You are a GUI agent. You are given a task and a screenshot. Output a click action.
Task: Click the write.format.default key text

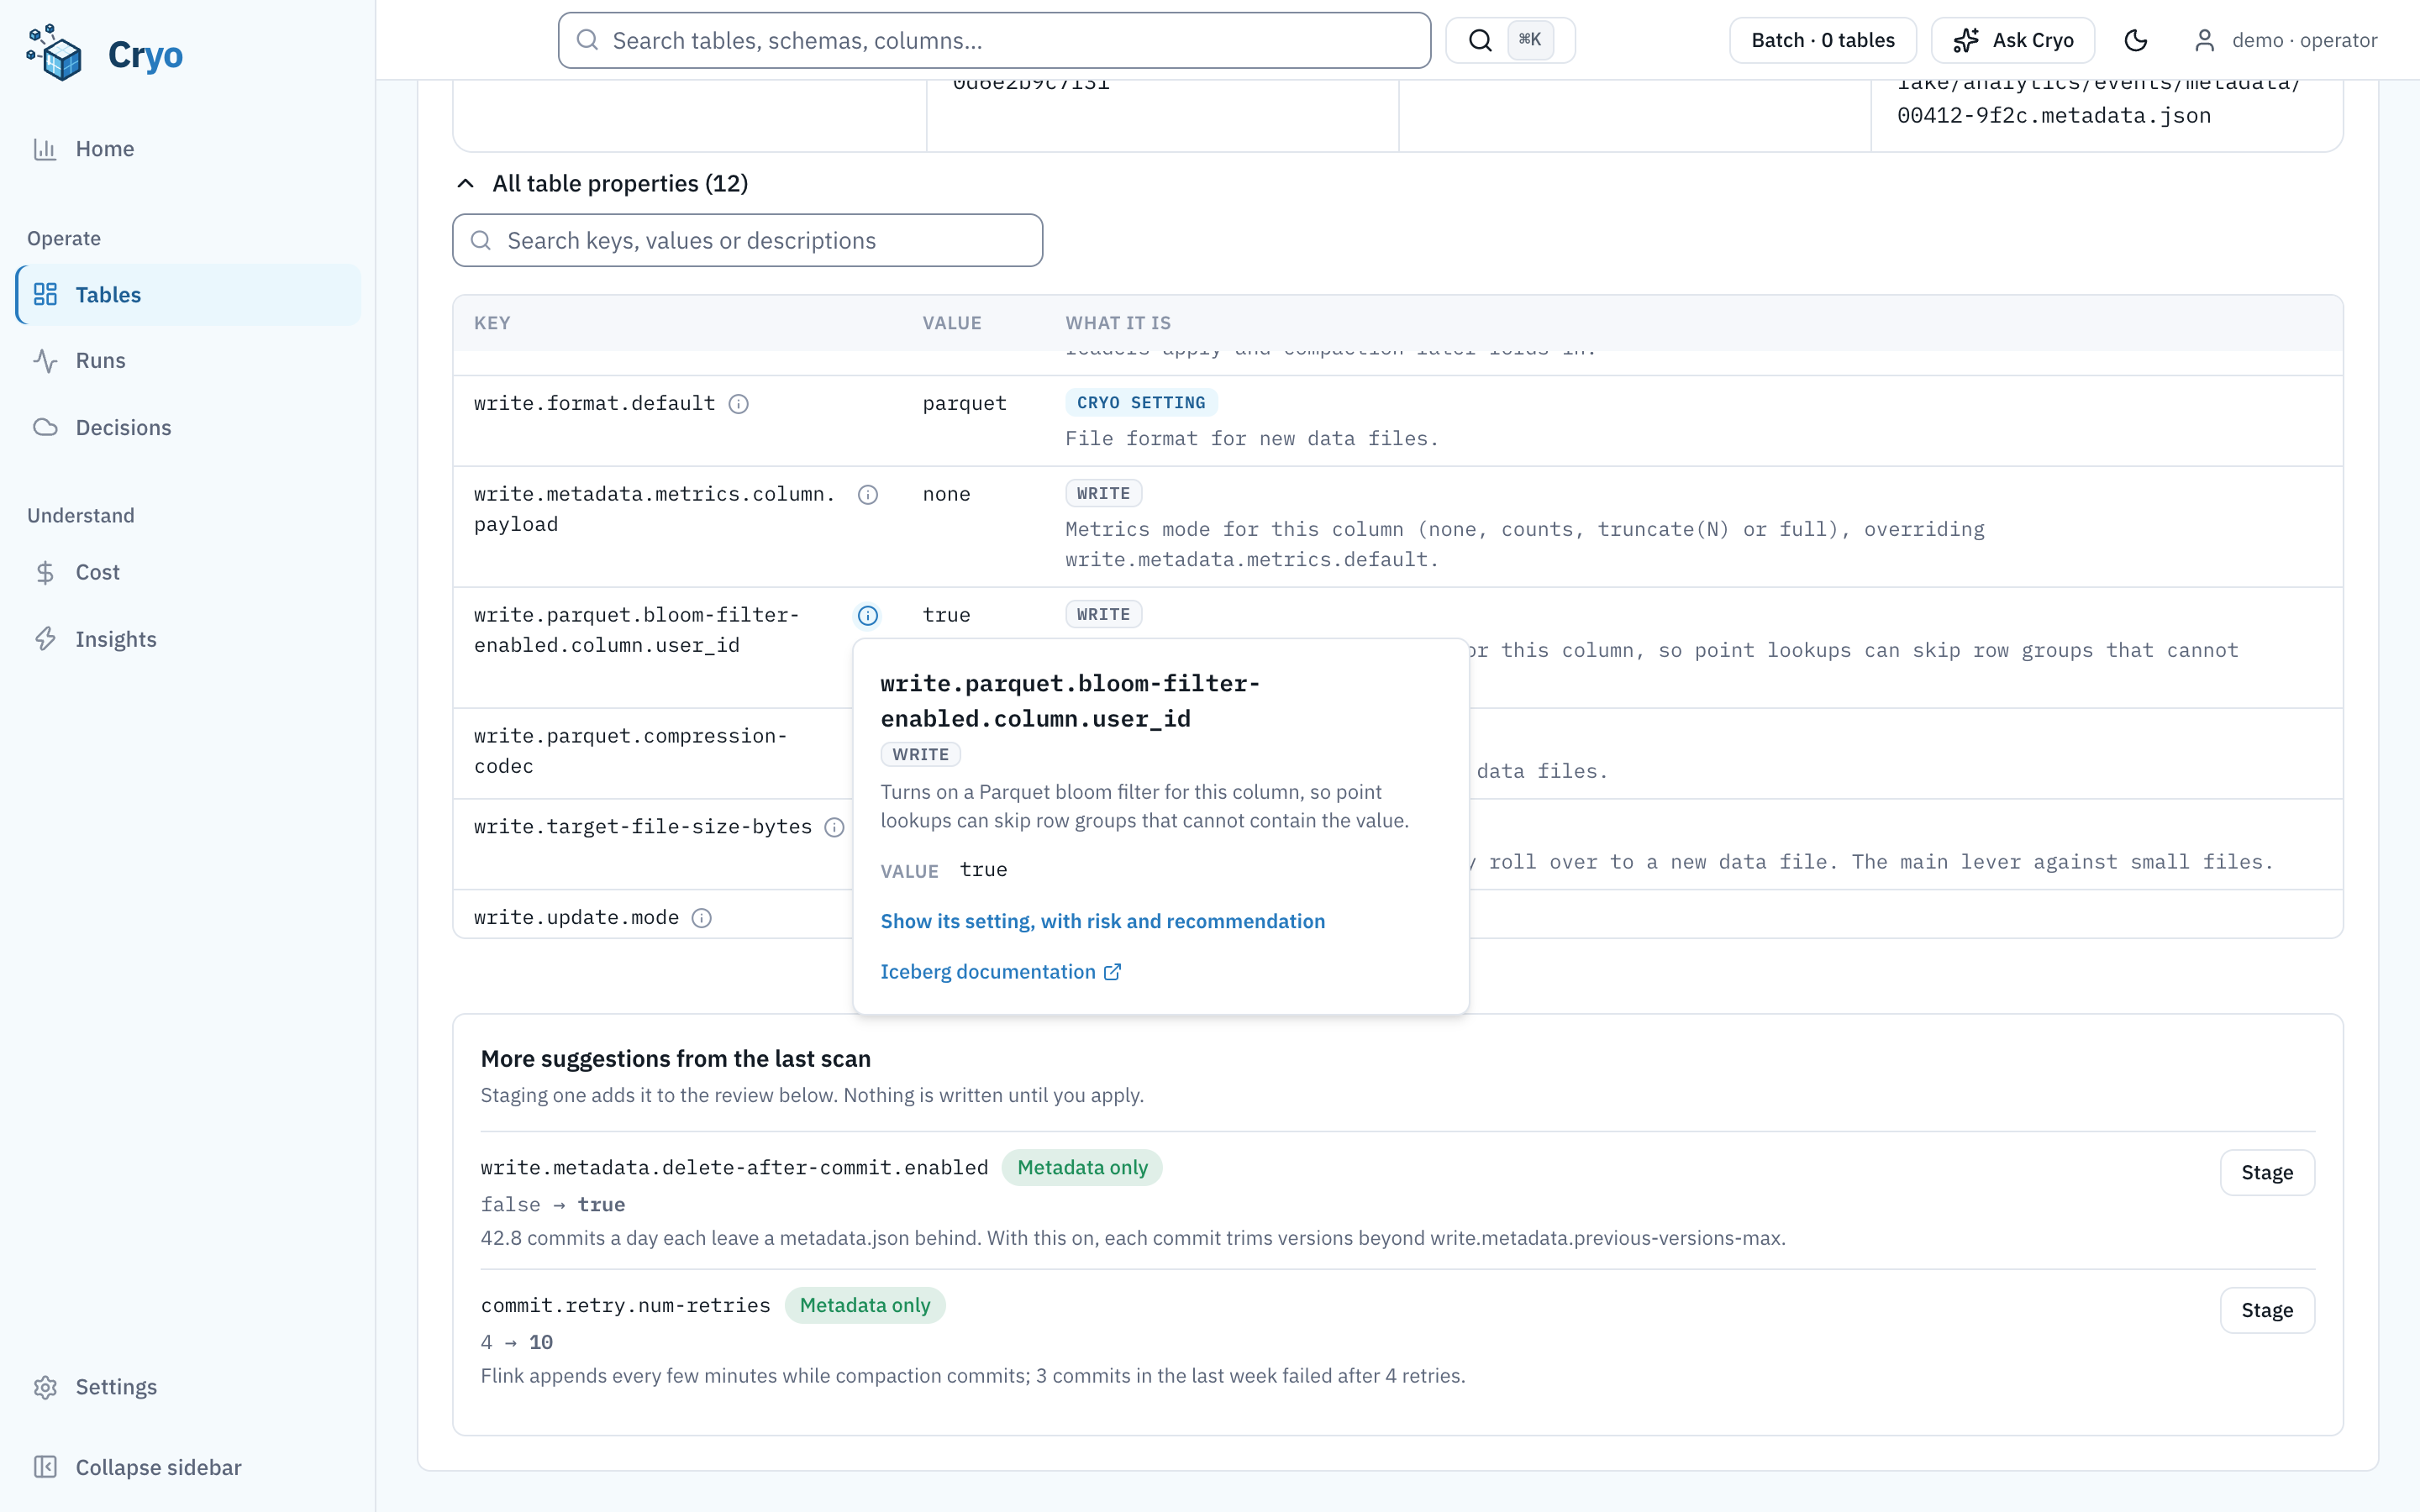[594, 403]
